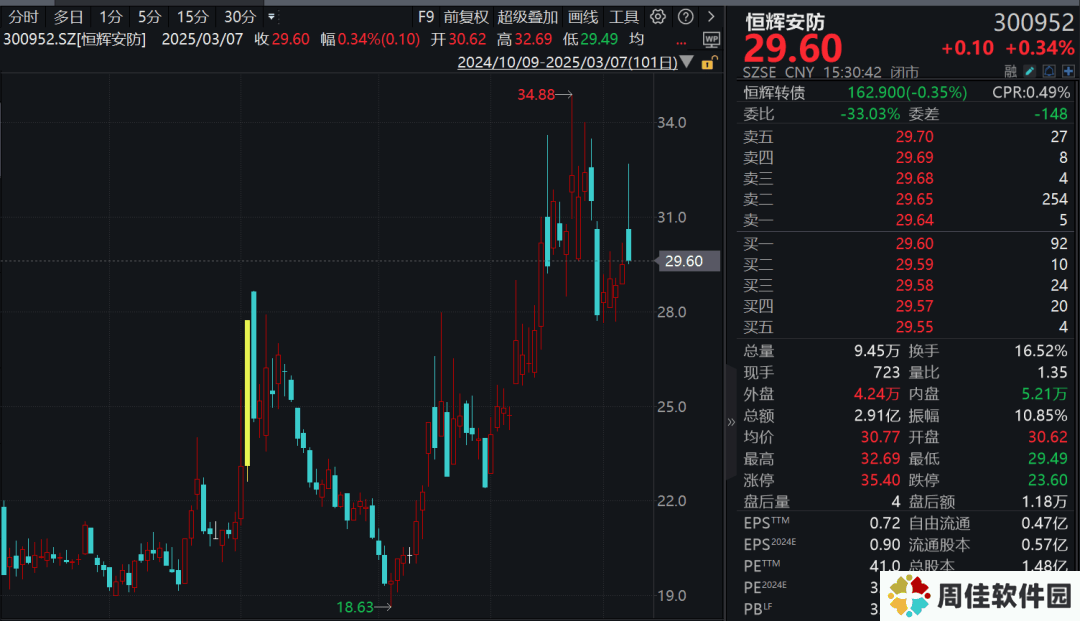Click the 涨停 35.40 value

[880, 480]
